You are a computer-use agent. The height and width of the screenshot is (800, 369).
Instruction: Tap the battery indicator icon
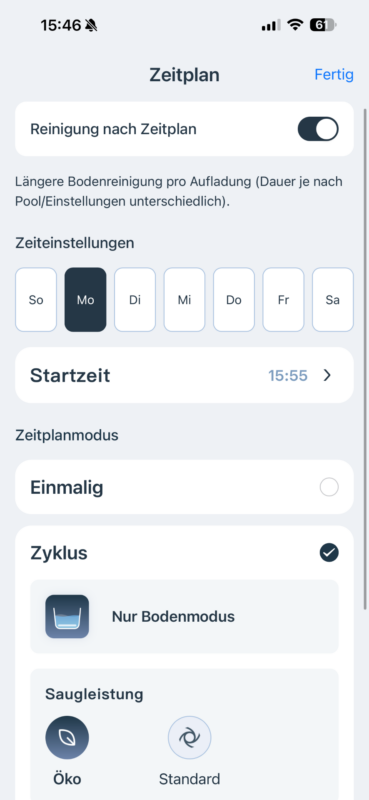pyautogui.click(x=323, y=24)
